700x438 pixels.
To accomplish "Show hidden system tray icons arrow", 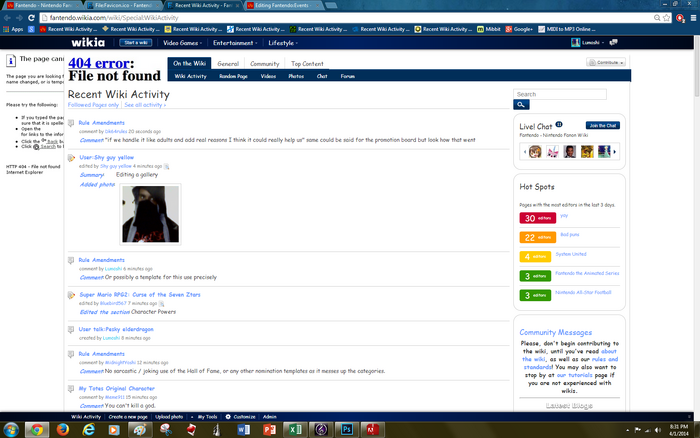I will pyautogui.click(x=628, y=430).
